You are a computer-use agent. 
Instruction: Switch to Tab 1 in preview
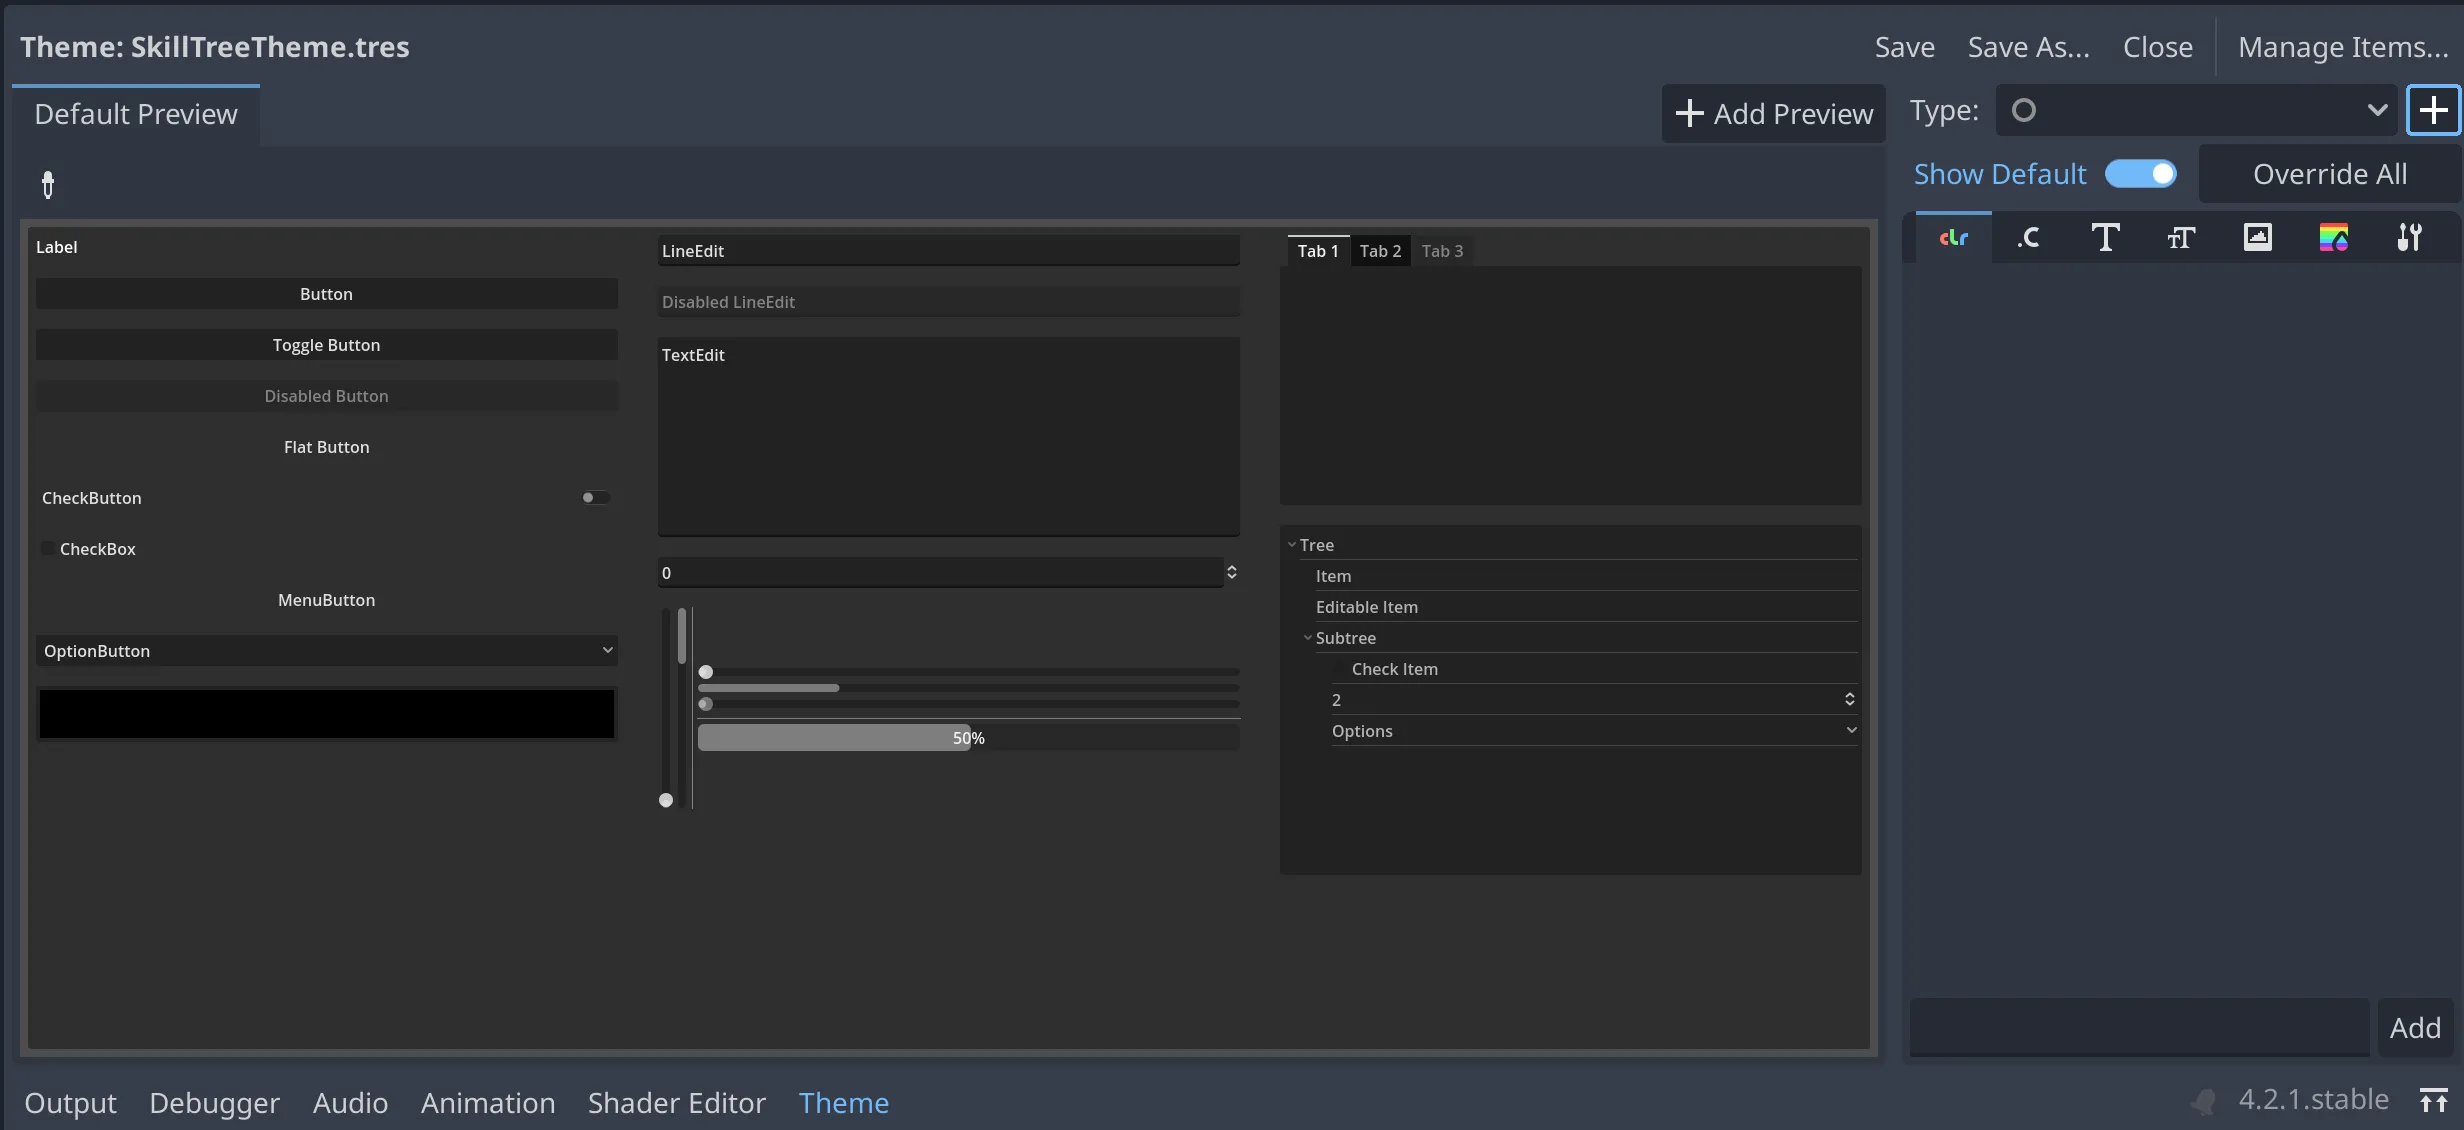coord(1318,251)
